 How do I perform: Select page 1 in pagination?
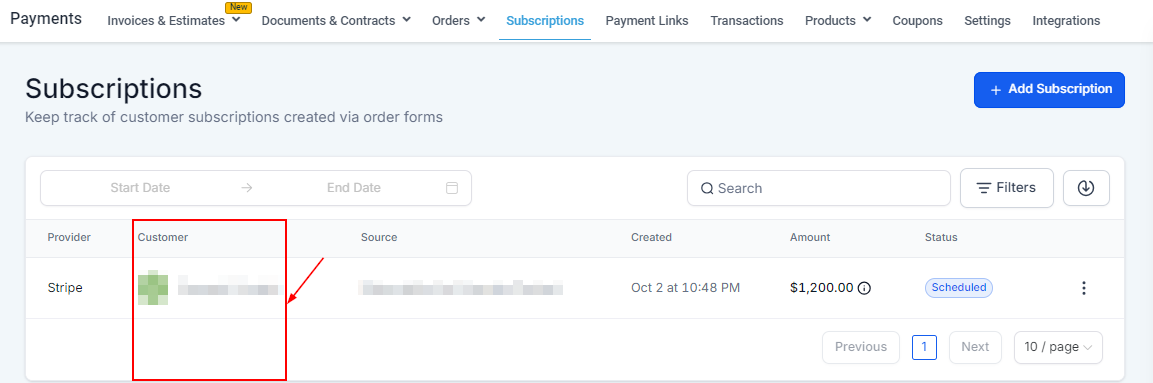pyautogui.click(x=924, y=347)
